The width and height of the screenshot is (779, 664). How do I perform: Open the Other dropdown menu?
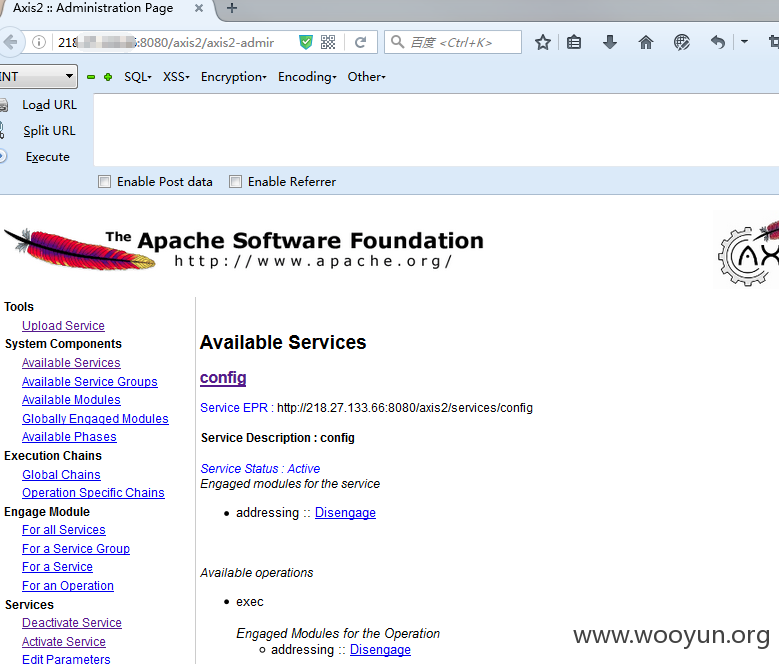(367, 77)
